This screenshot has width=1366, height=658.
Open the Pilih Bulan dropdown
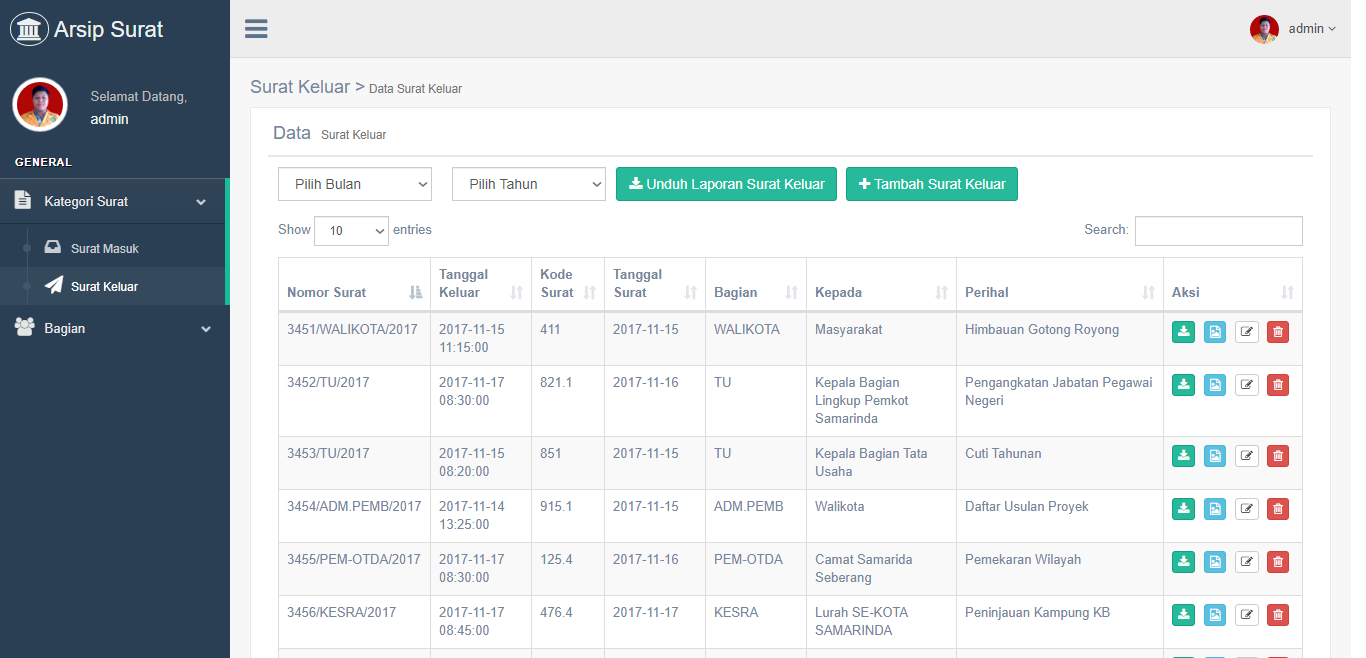[x=355, y=184]
